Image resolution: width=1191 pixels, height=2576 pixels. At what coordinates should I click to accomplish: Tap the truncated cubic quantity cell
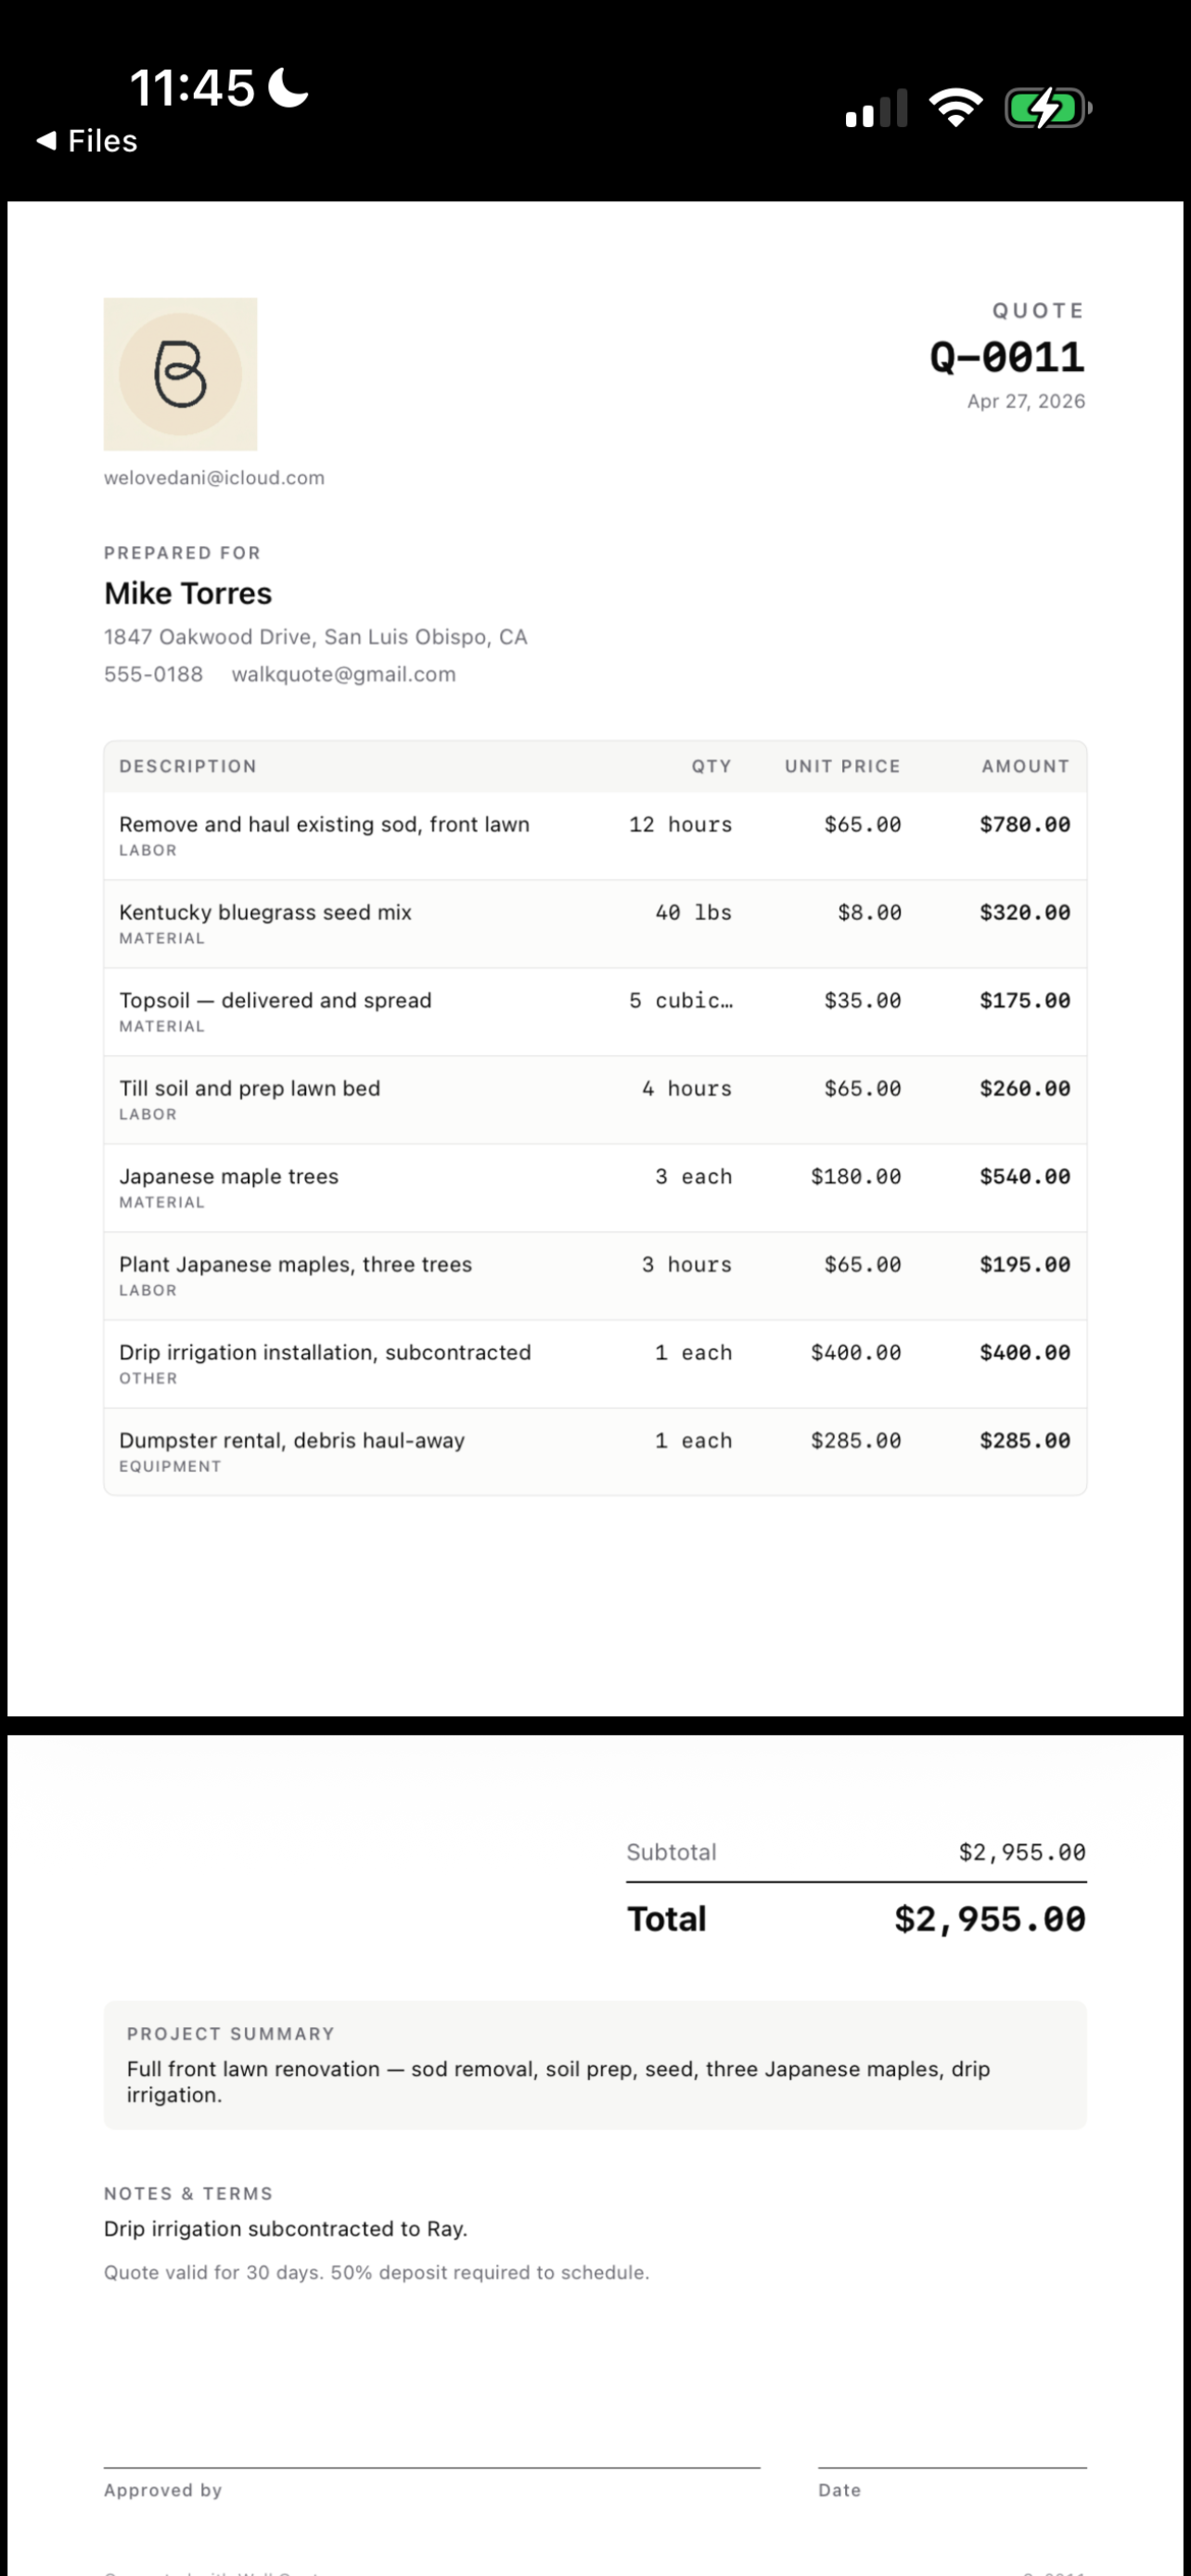tap(681, 1000)
